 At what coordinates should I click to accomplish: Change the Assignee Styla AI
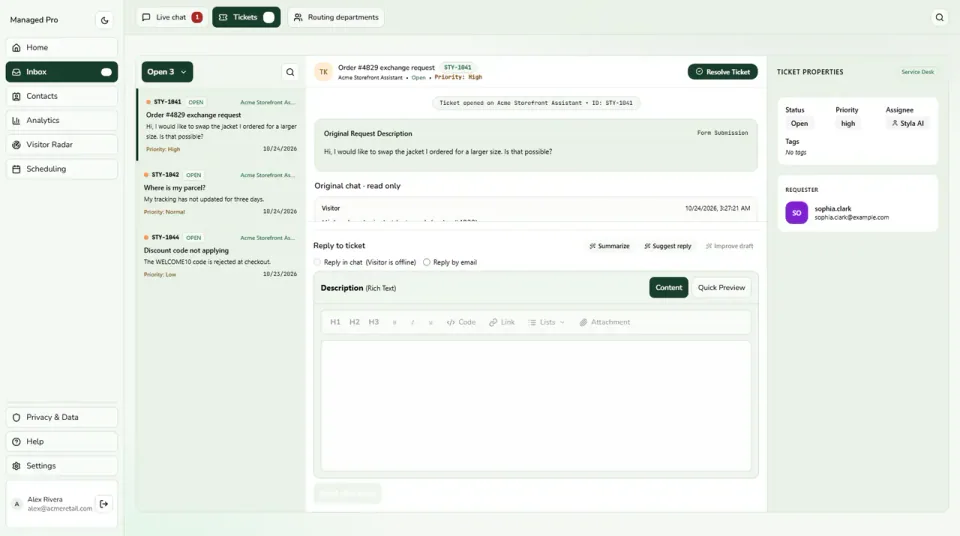tap(907, 123)
